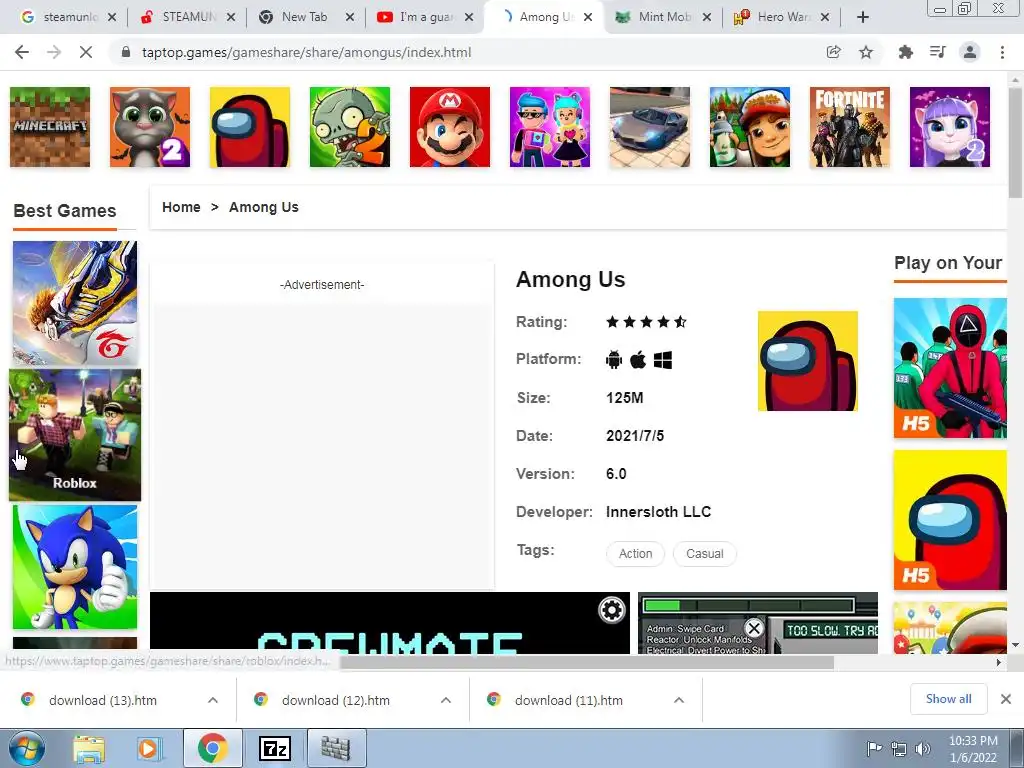The image size is (1024, 768).
Task: Click the volume speaker tray icon
Action: coord(922,749)
